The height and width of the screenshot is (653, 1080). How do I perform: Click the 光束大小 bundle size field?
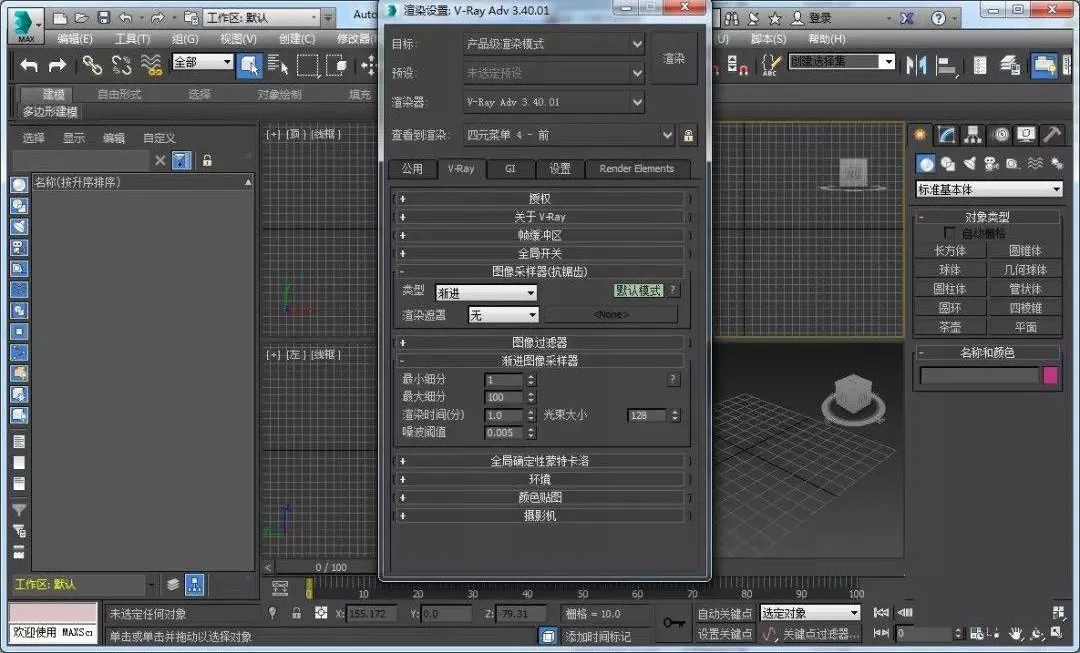[x=648, y=415]
